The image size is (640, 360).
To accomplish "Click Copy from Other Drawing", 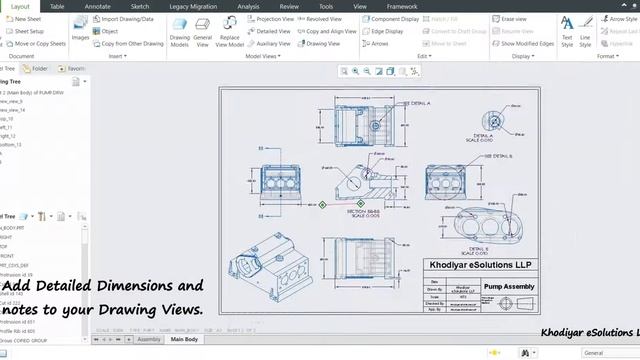I will [128, 43].
